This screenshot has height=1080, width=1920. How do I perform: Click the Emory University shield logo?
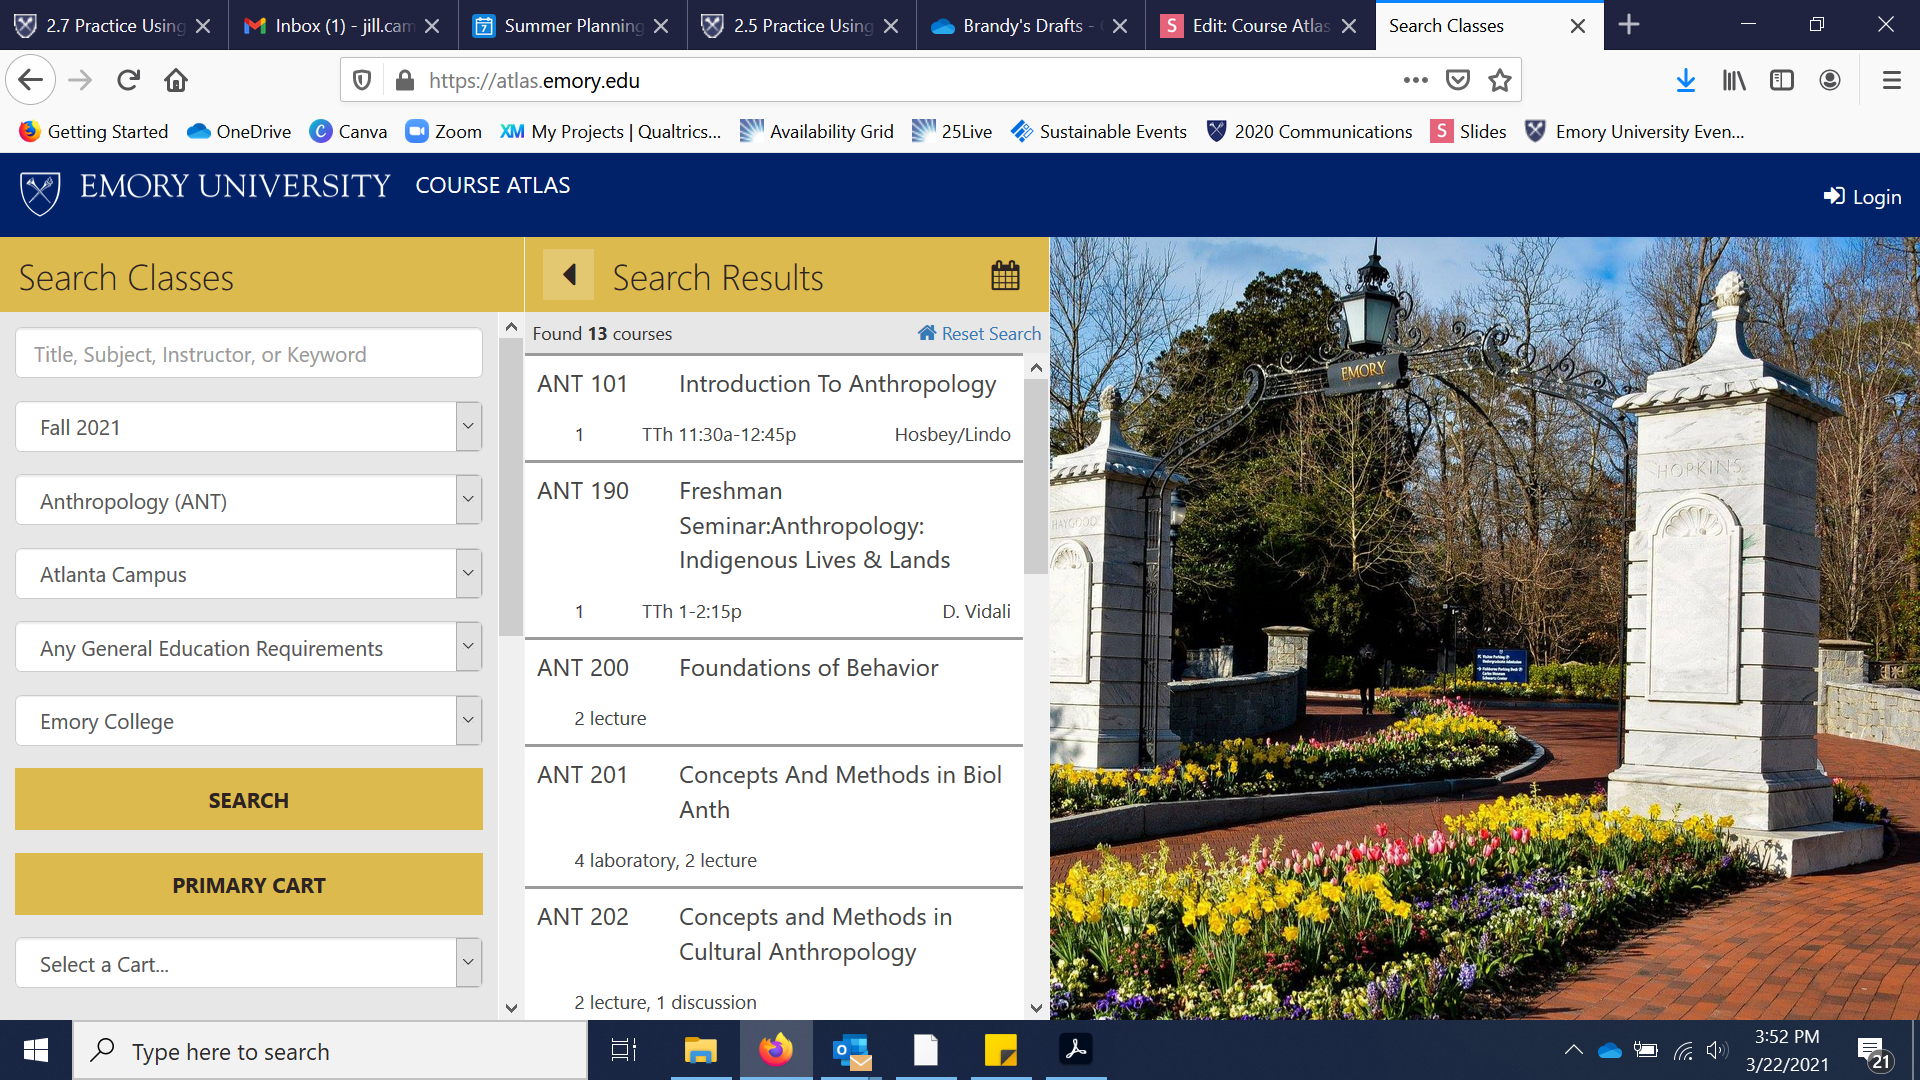[x=40, y=192]
